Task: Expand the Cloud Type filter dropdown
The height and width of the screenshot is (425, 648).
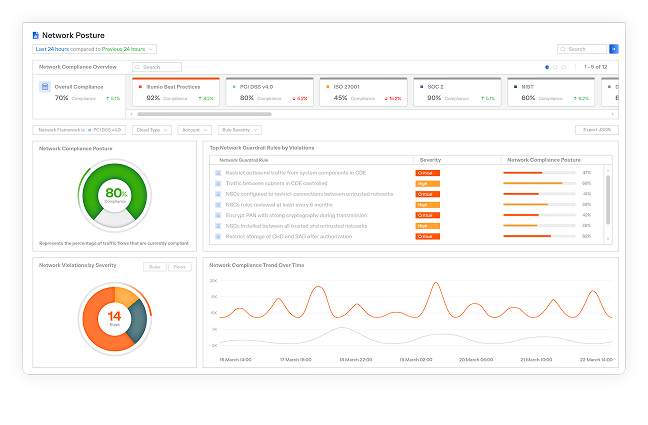Action: coord(152,130)
